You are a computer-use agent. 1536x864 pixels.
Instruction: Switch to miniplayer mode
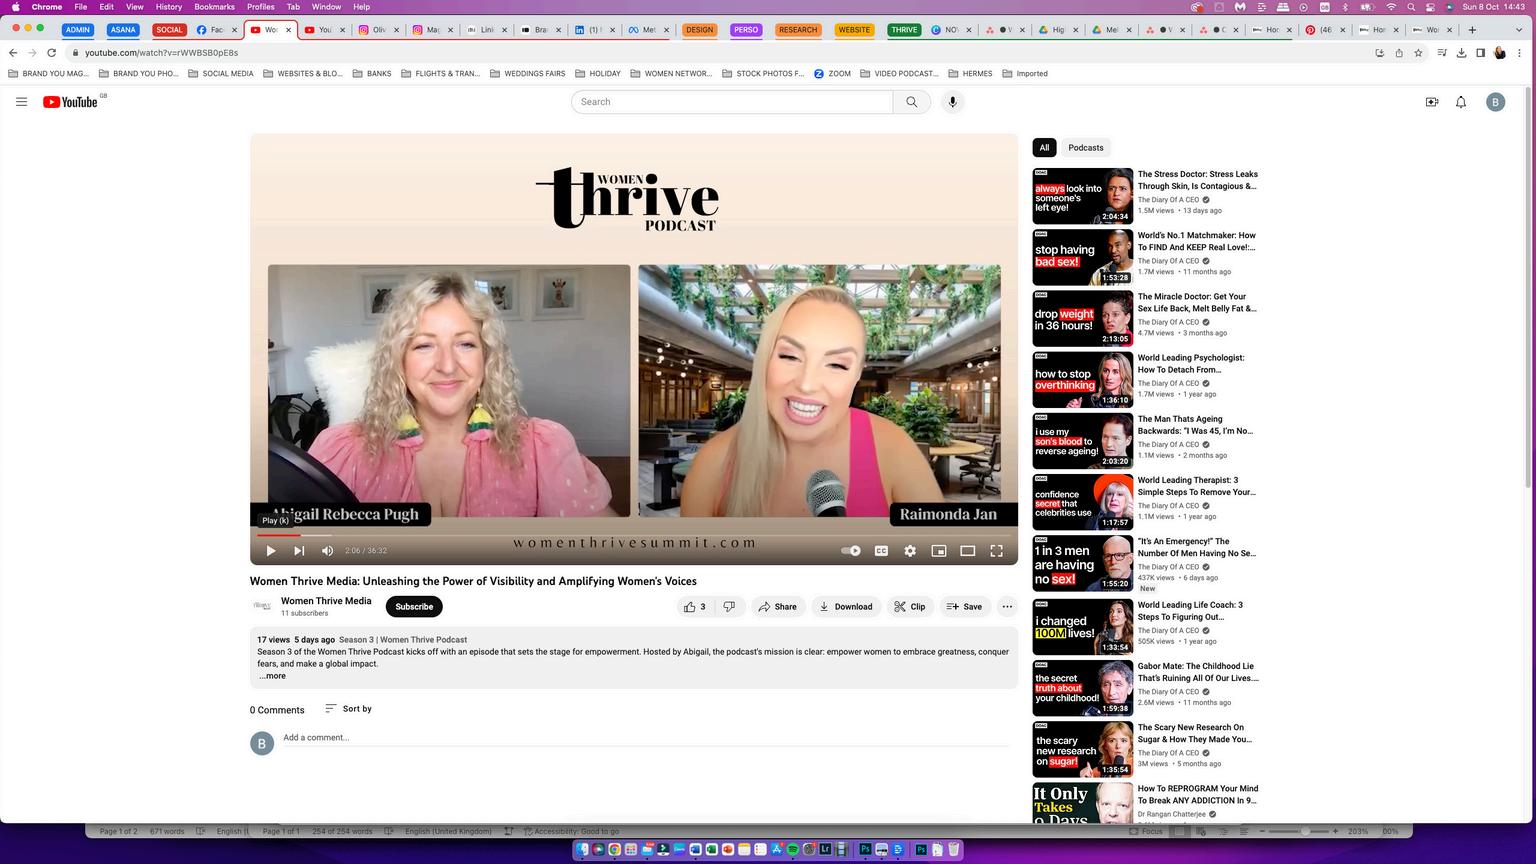939,550
